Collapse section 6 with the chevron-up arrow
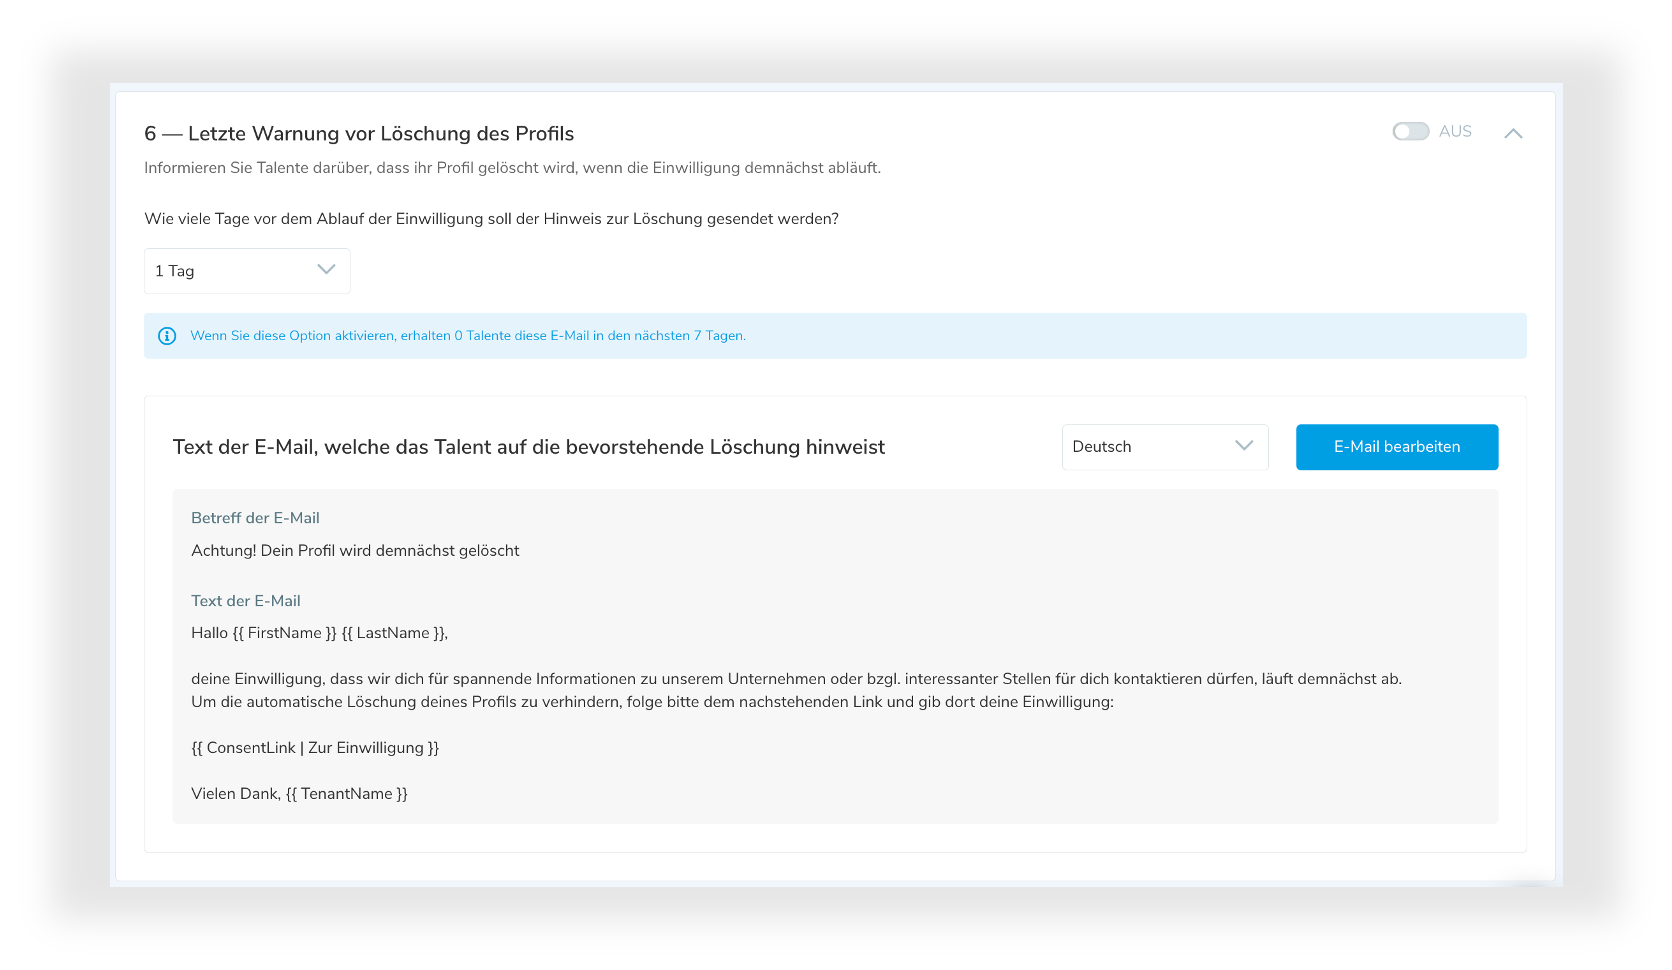This screenshot has width=1672, height=970. (x=1513, y=133)
